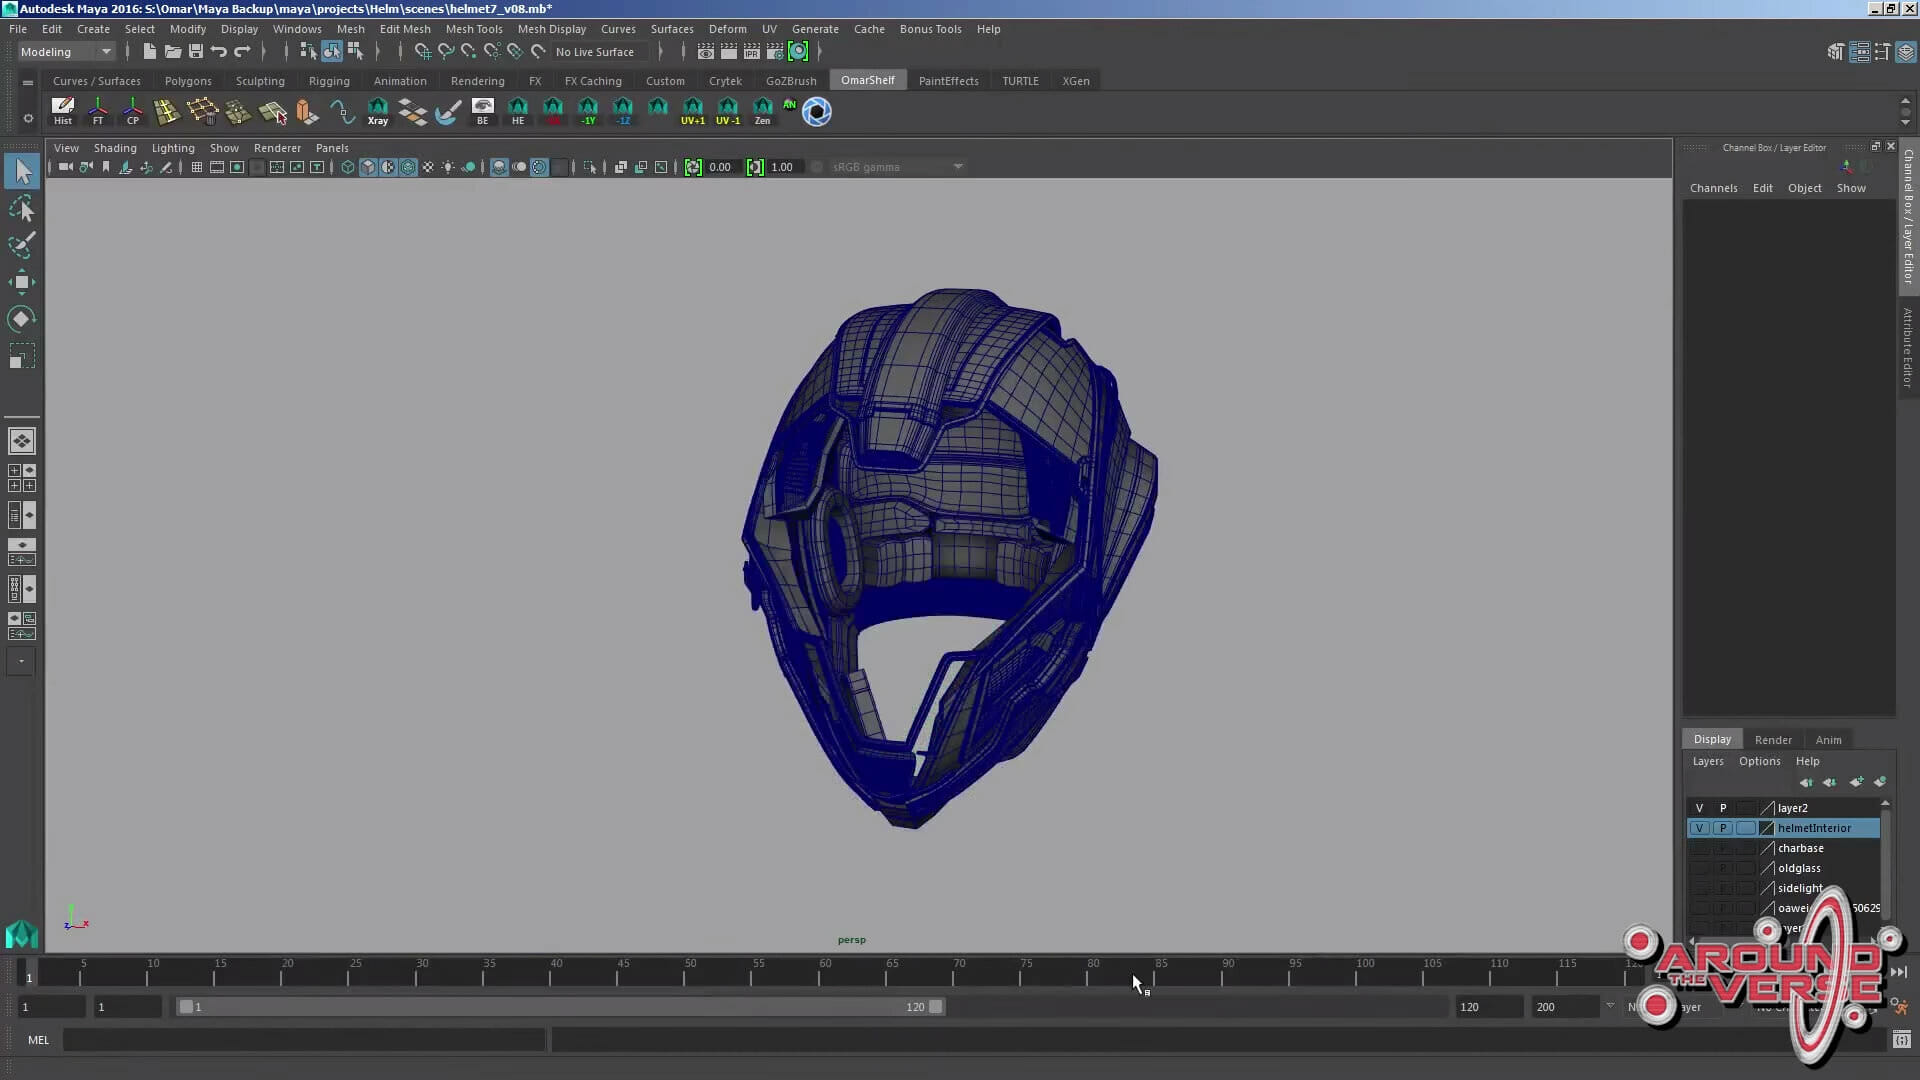Screen dimensions: 1920x1080
Task: Click the Open IPR render icon
Action: click(751, 52)
